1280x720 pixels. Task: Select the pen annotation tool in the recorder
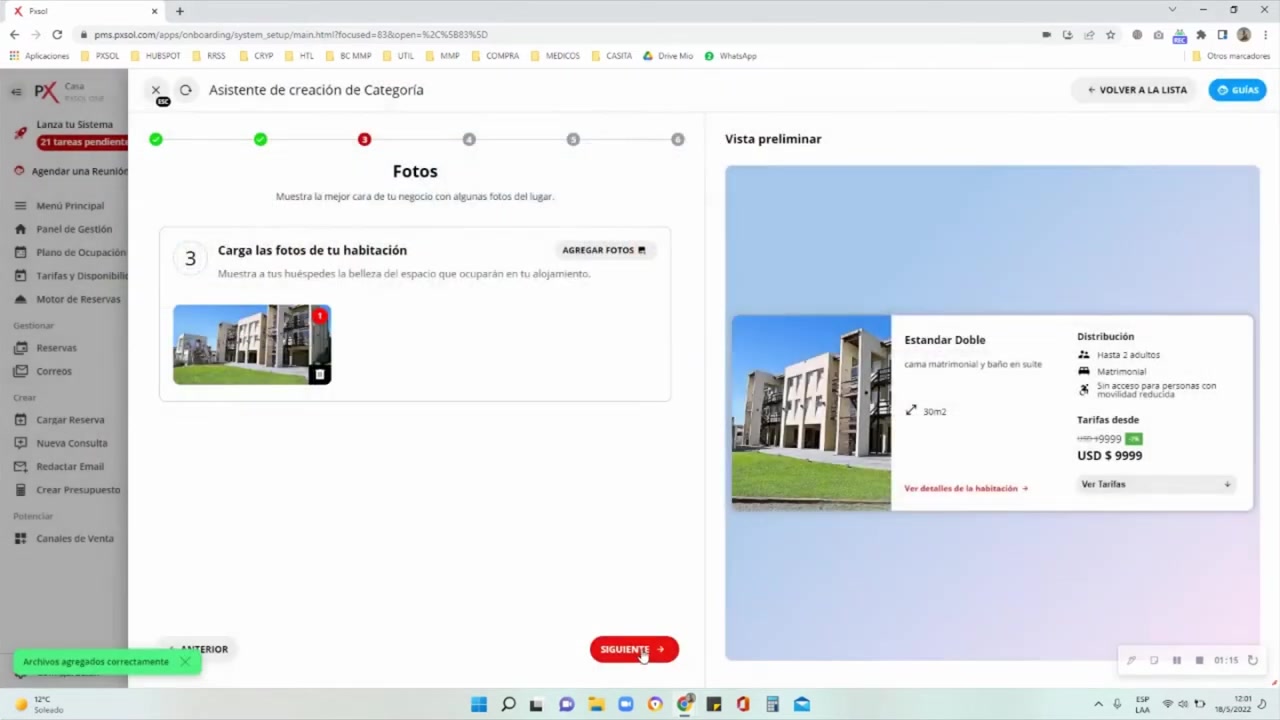click(x=1131, y=660)
